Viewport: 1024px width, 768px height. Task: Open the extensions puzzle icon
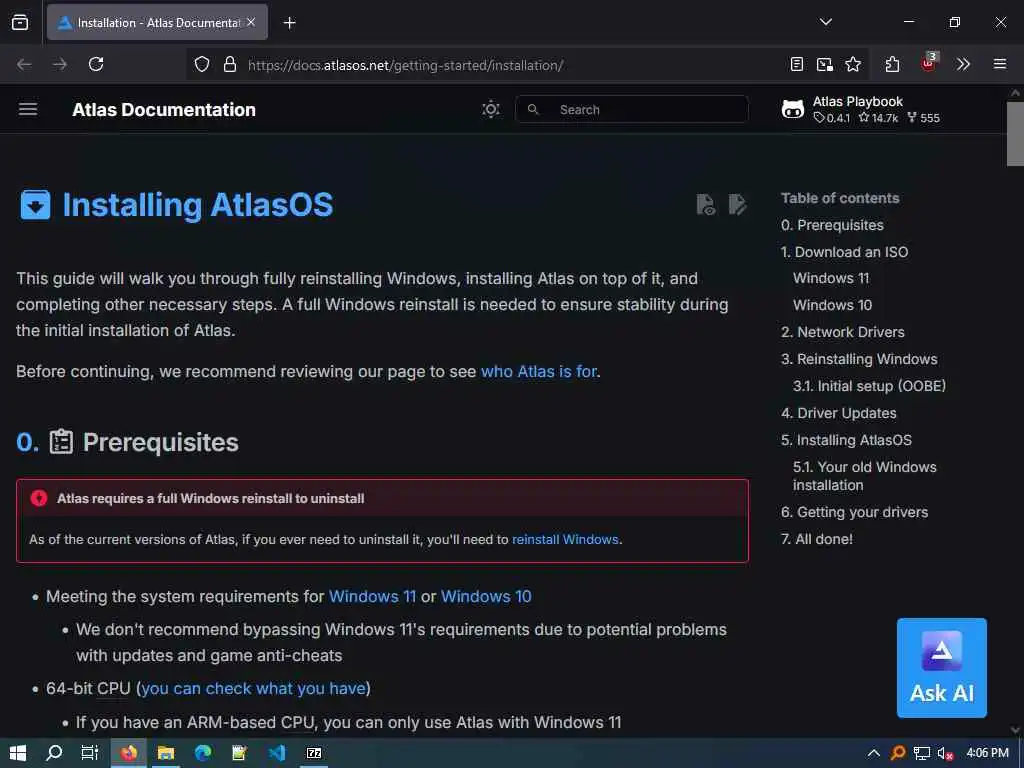pos(892,64)
